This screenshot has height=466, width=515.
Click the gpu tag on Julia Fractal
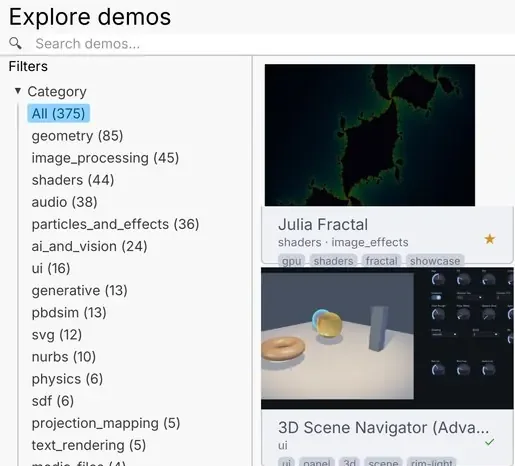coord(291,261)
